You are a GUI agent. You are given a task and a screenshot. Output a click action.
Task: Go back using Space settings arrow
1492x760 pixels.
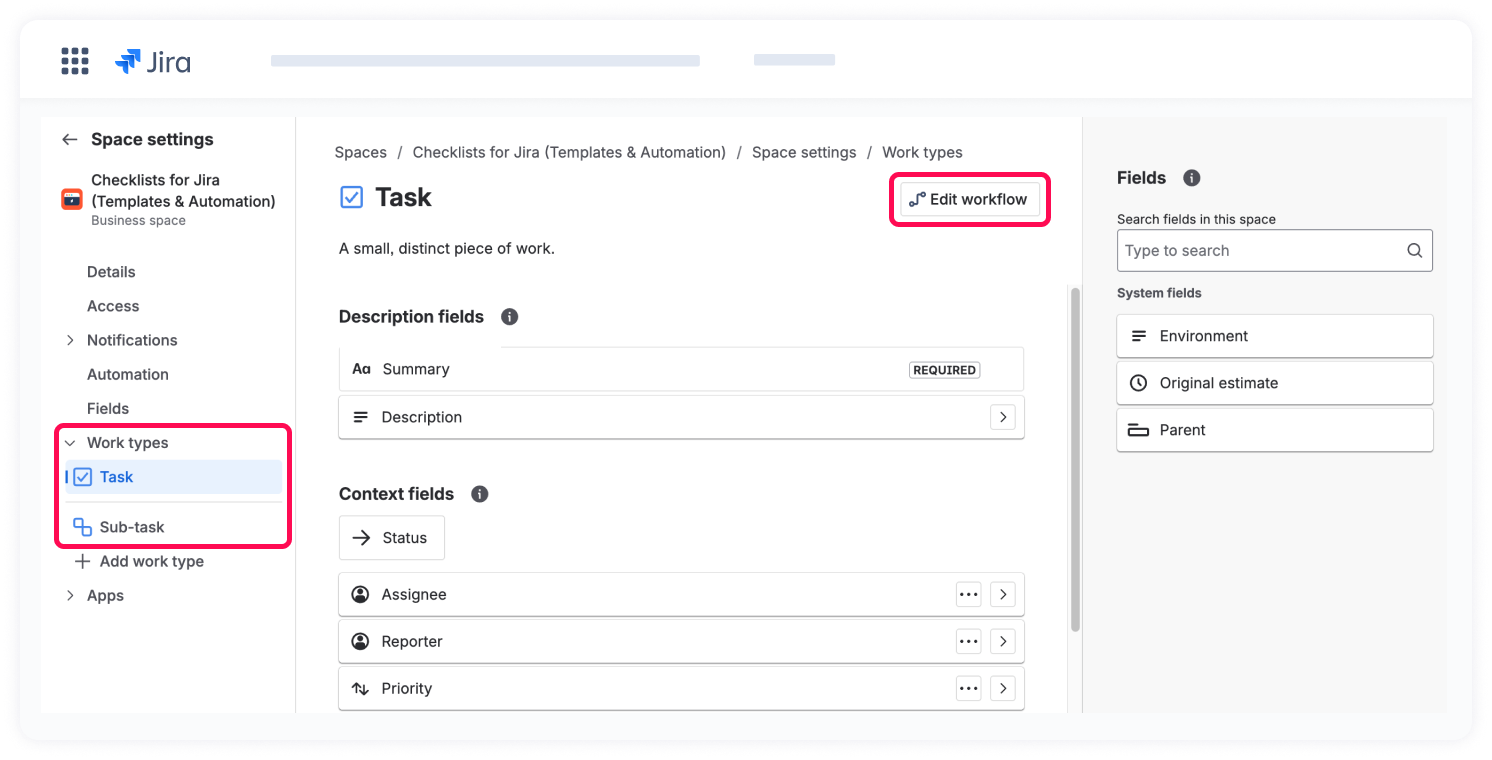69,140
